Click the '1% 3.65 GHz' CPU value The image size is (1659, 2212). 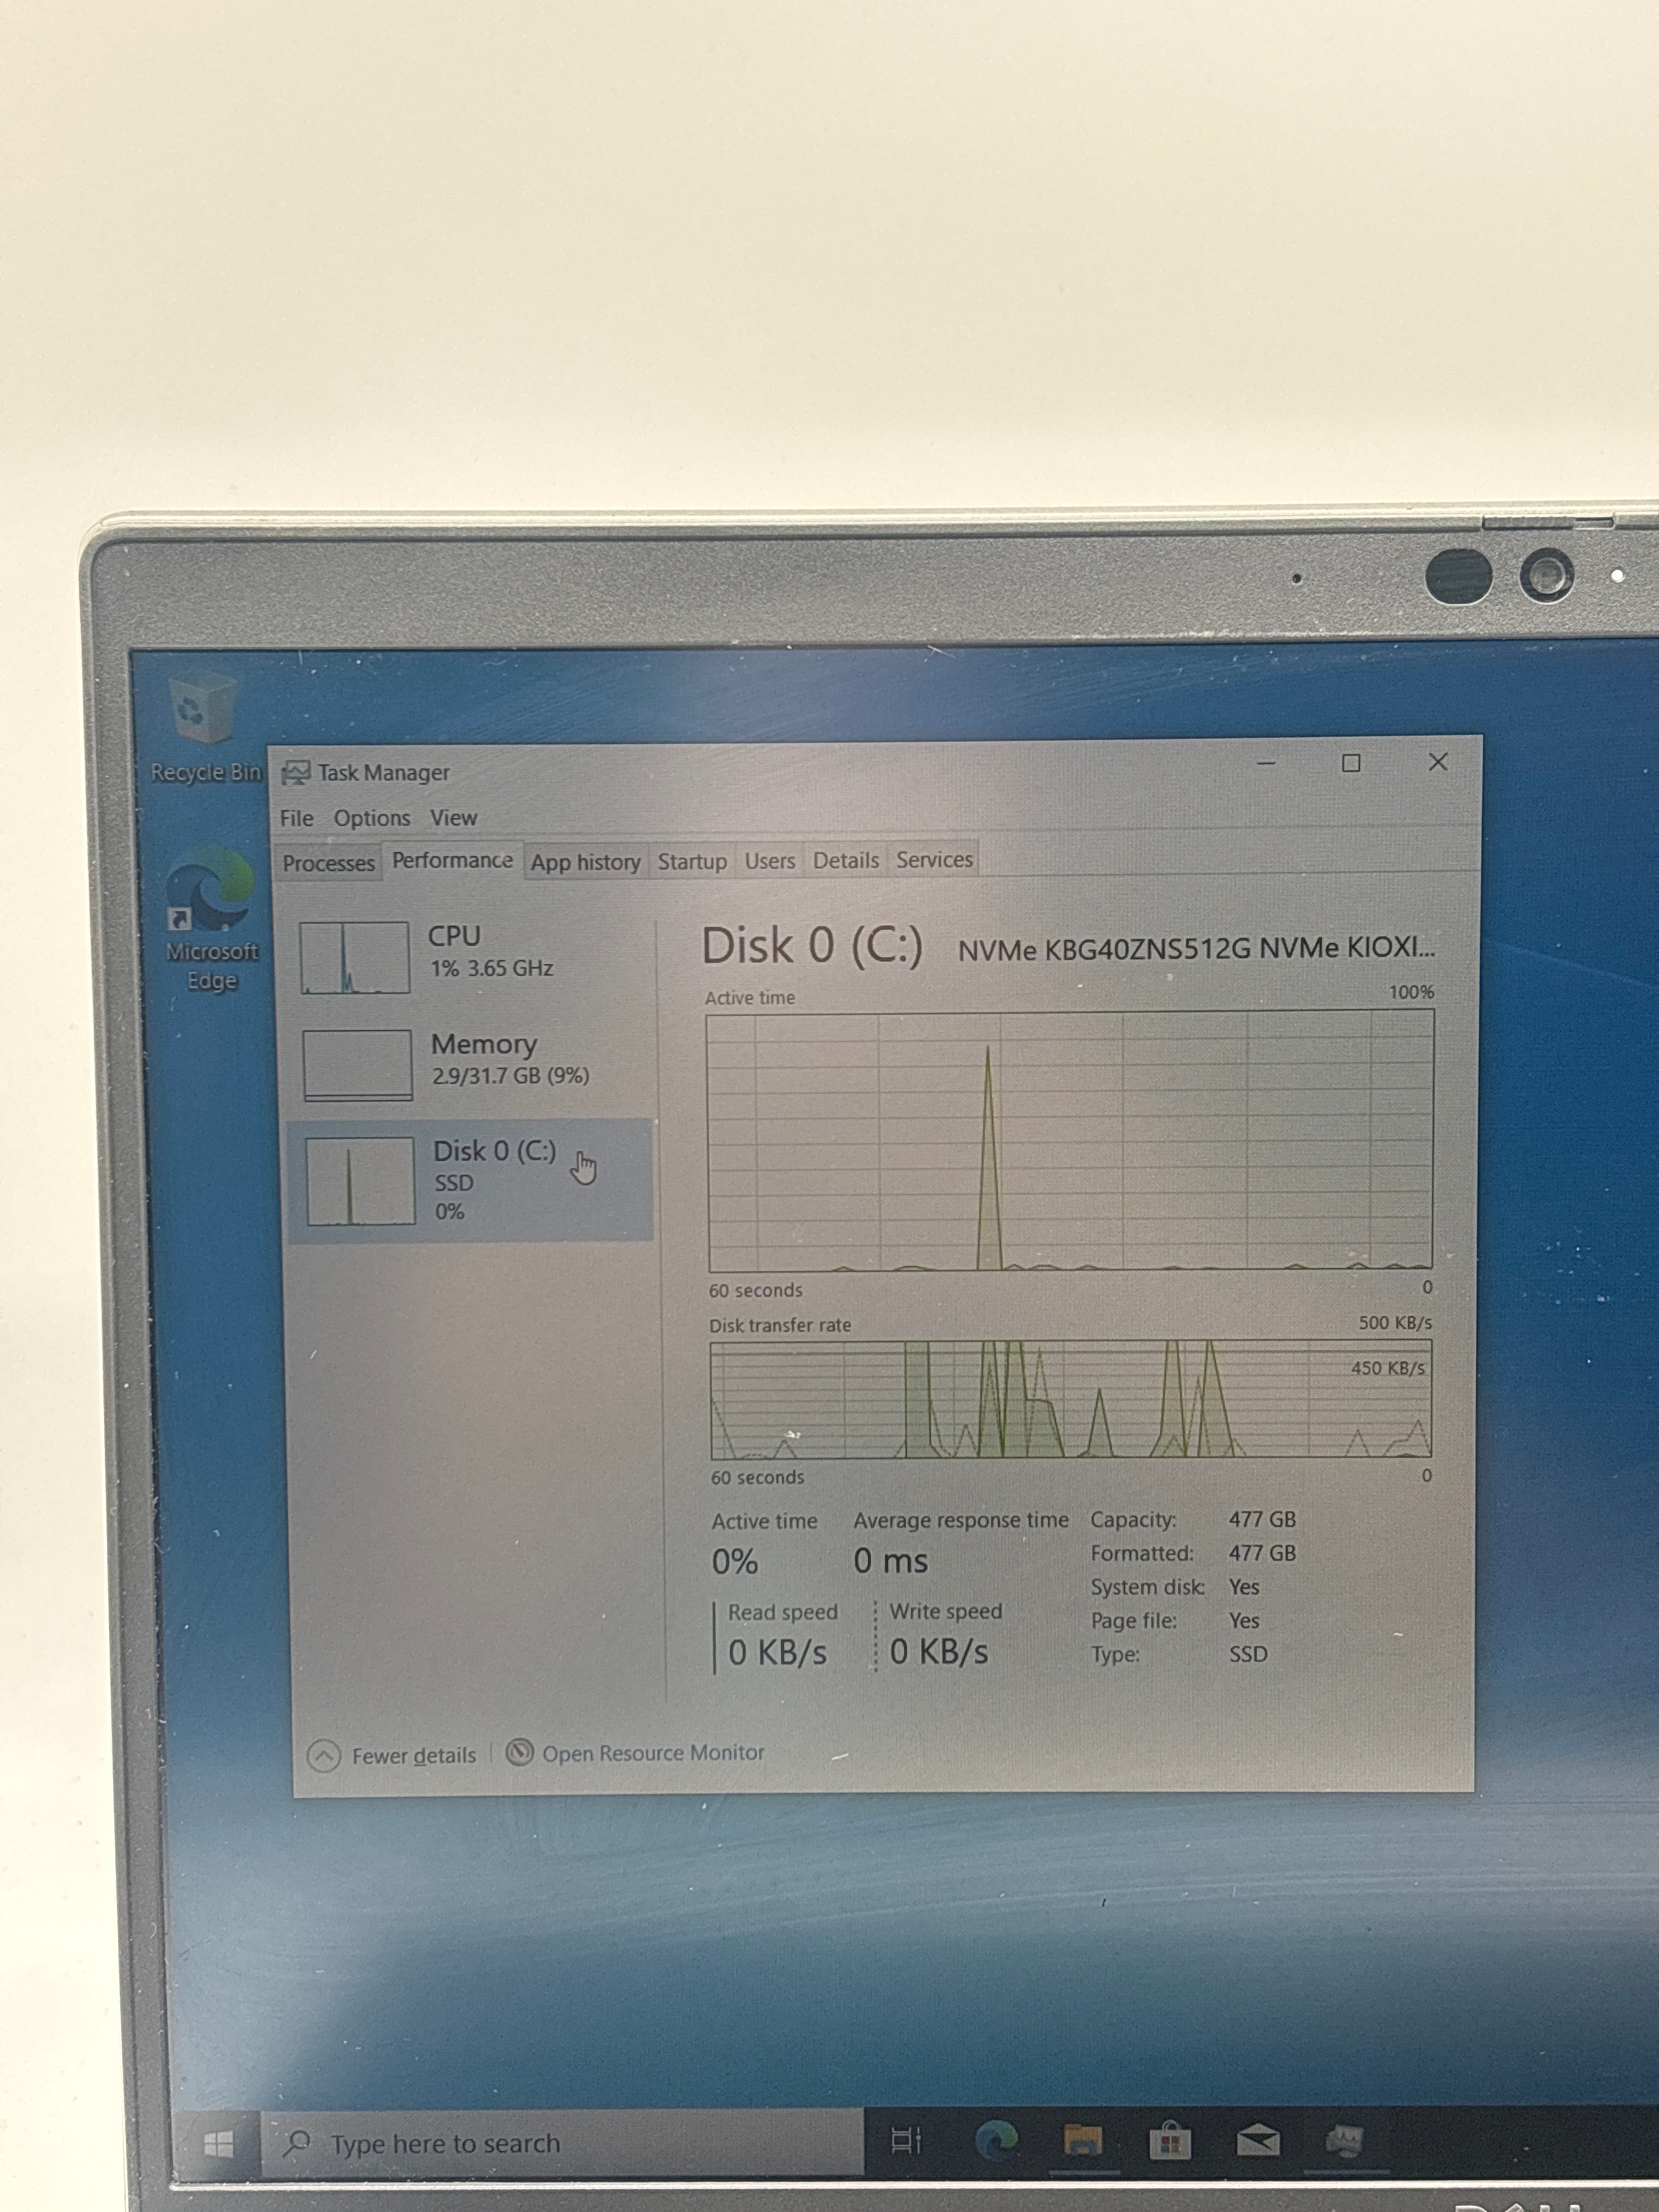pyautogui.click(x=492, y=968)
